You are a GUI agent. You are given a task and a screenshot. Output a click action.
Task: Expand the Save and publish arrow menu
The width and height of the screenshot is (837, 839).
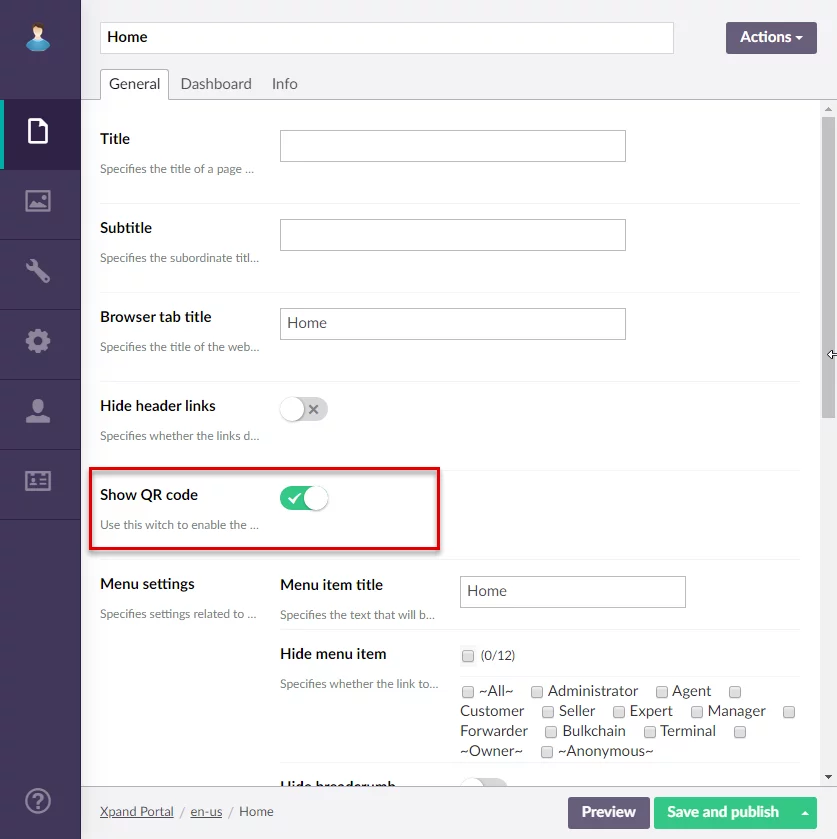[x=805, y=813]
